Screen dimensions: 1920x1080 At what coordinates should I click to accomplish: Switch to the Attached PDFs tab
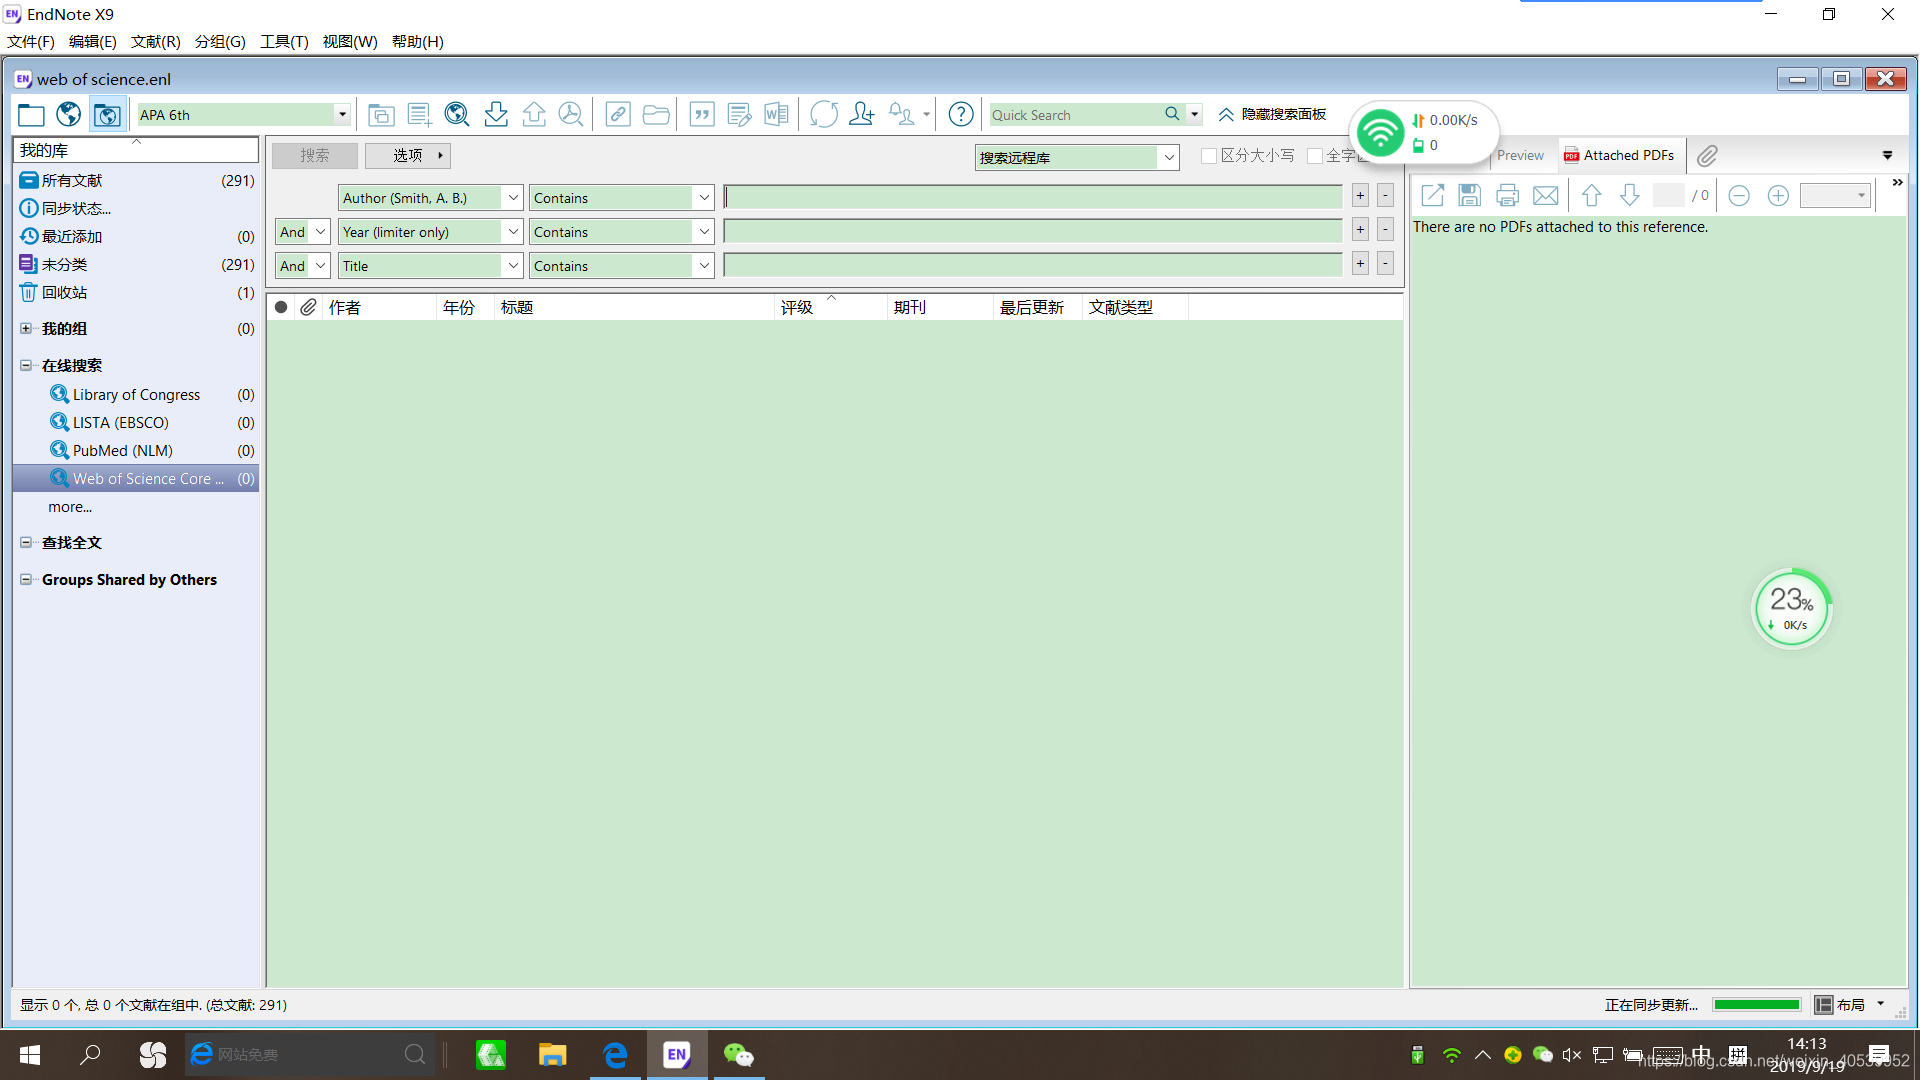tap(1620, 156)
